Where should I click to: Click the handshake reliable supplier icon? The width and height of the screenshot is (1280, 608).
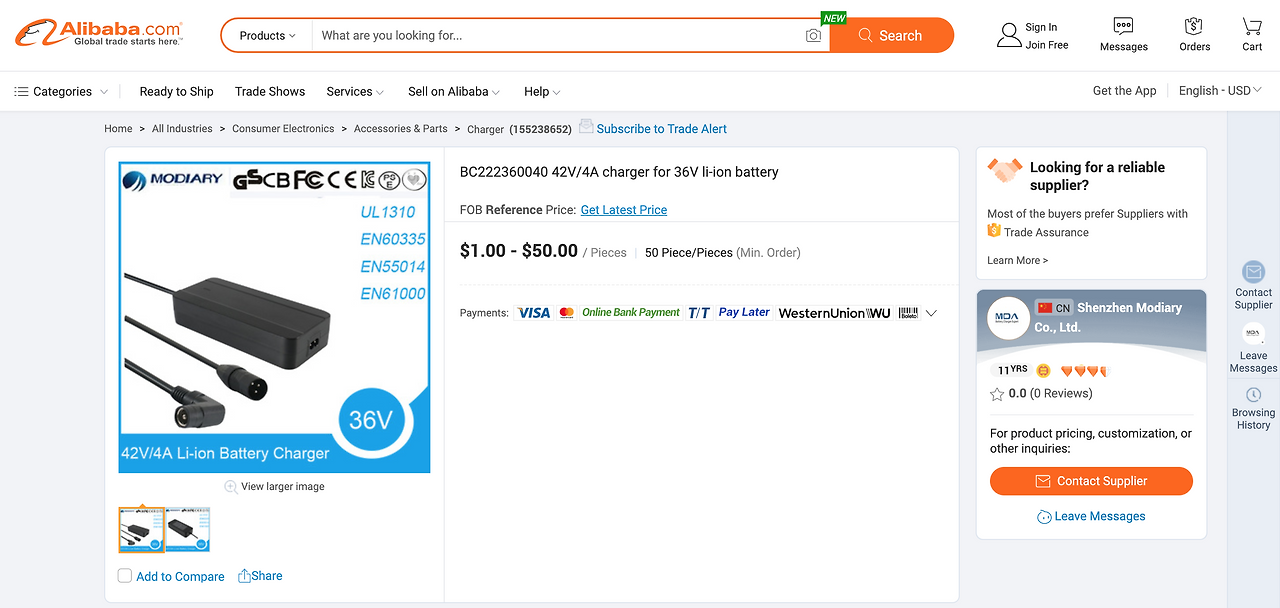[1005, 170]
